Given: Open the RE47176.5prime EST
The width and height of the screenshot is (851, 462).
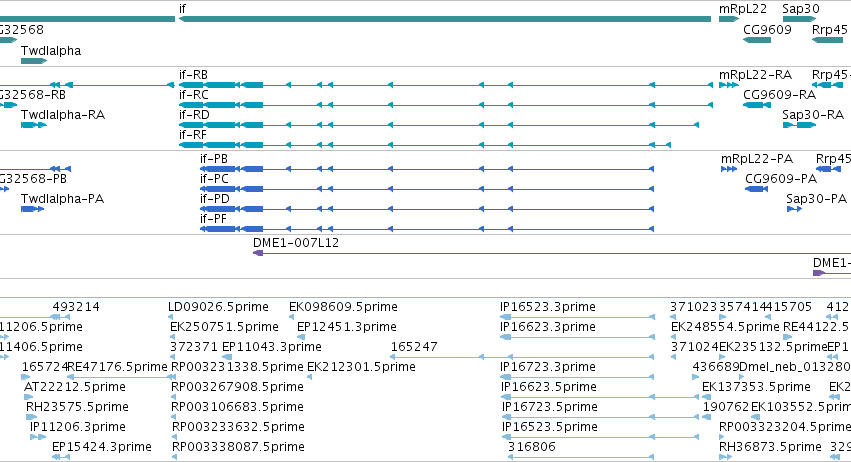Looking at the screenshot, I should (x=120, y=377).
